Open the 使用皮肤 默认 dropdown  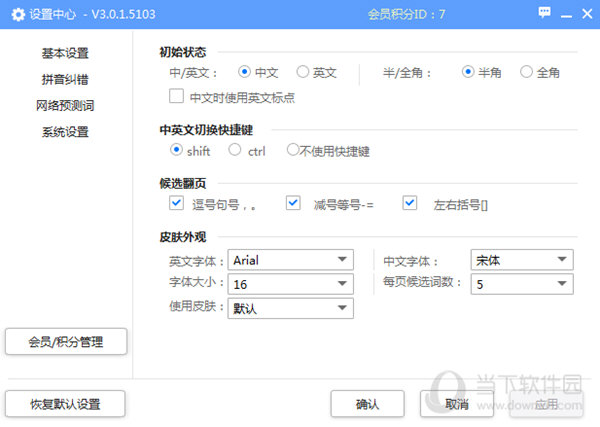tap(290, 308)
